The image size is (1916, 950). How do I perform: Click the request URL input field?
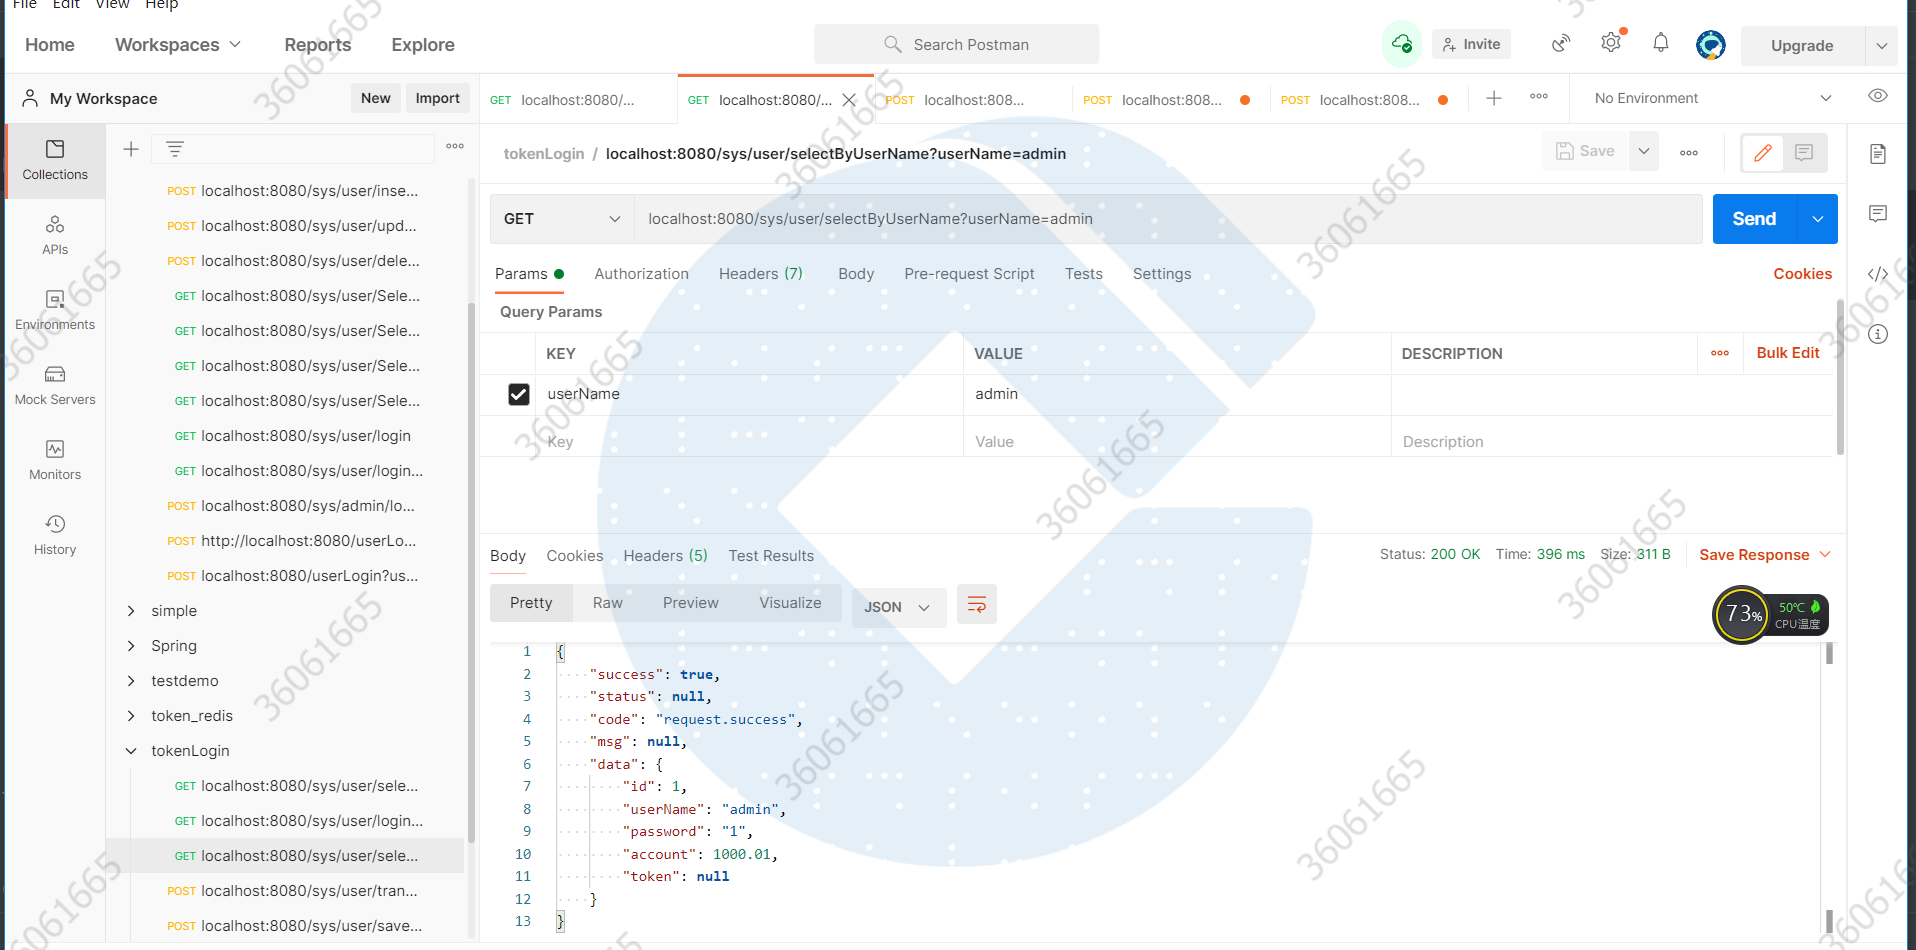pyautogui.click(x=1168, y=219)
